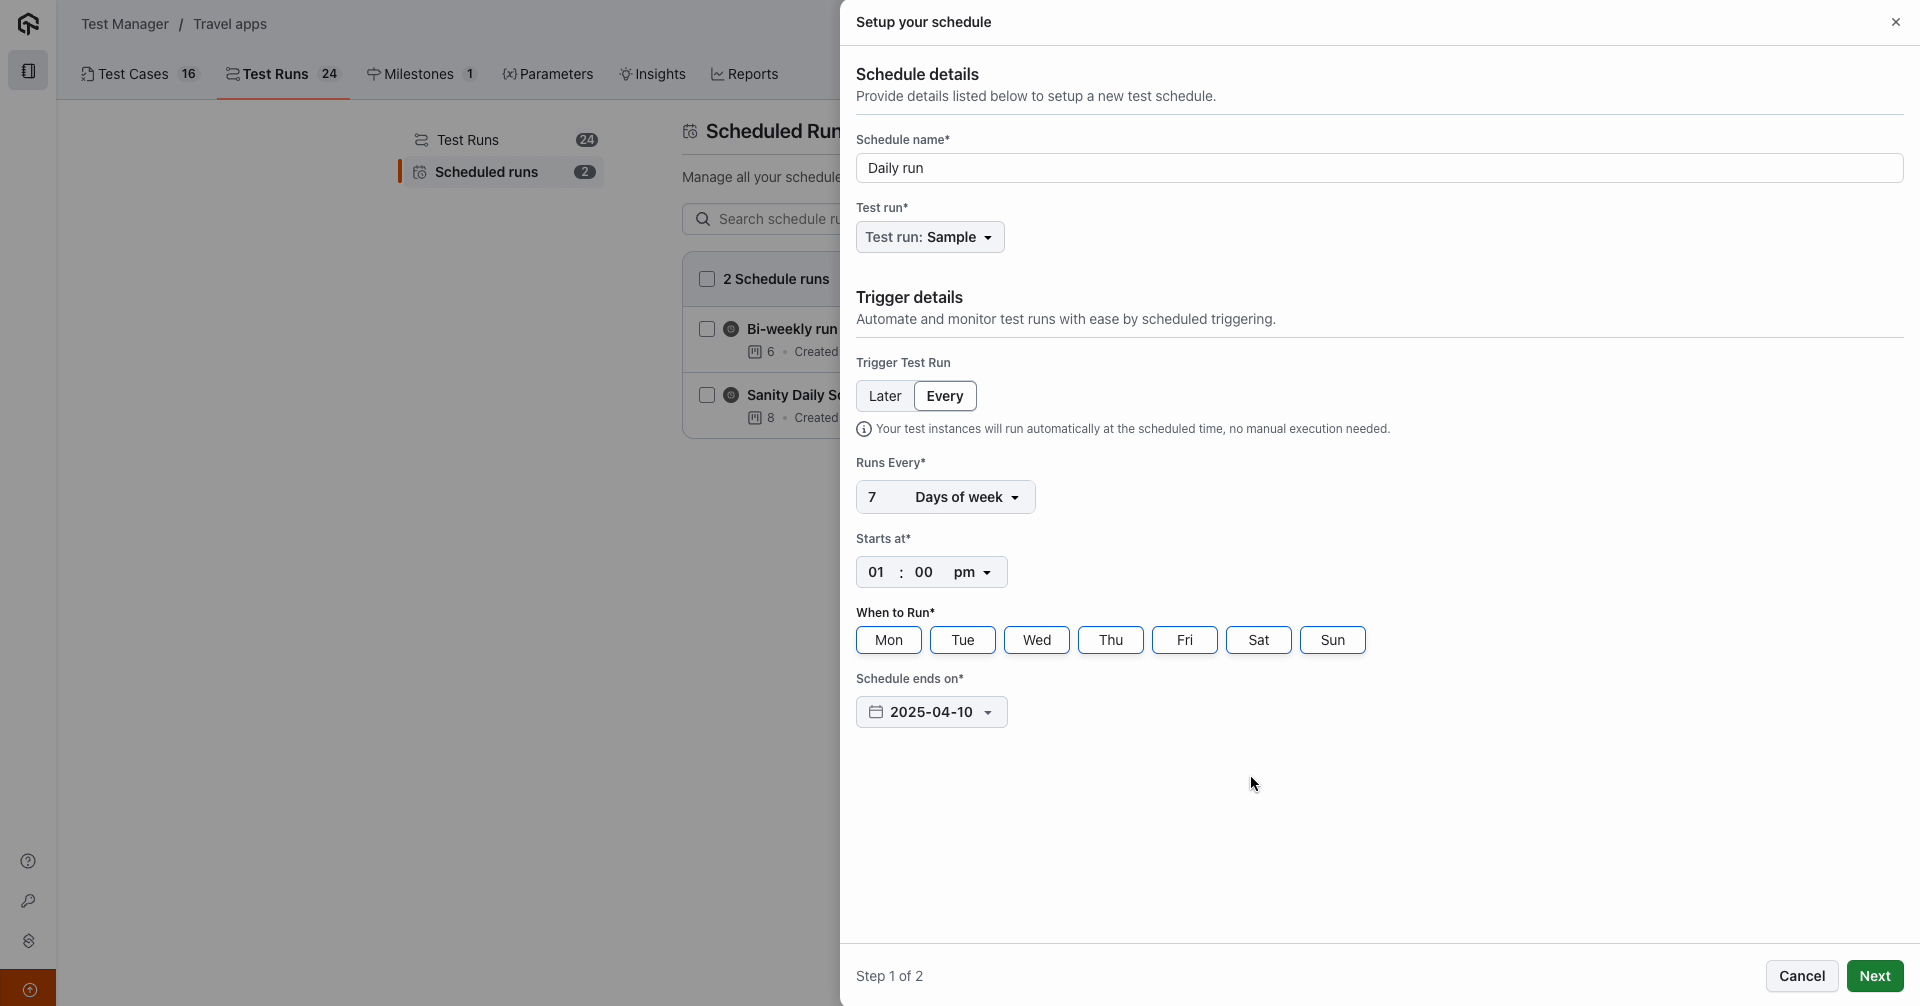The width and height of the screenshot is (1920, 1006).
Task: Open the am/pm selector dropdown
Action: click(x=972, y=572)
